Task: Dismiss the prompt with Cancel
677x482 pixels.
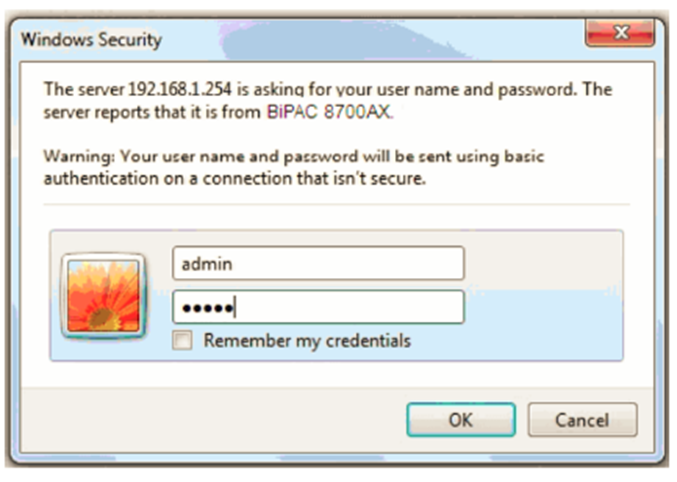Action: click(582, 420)
